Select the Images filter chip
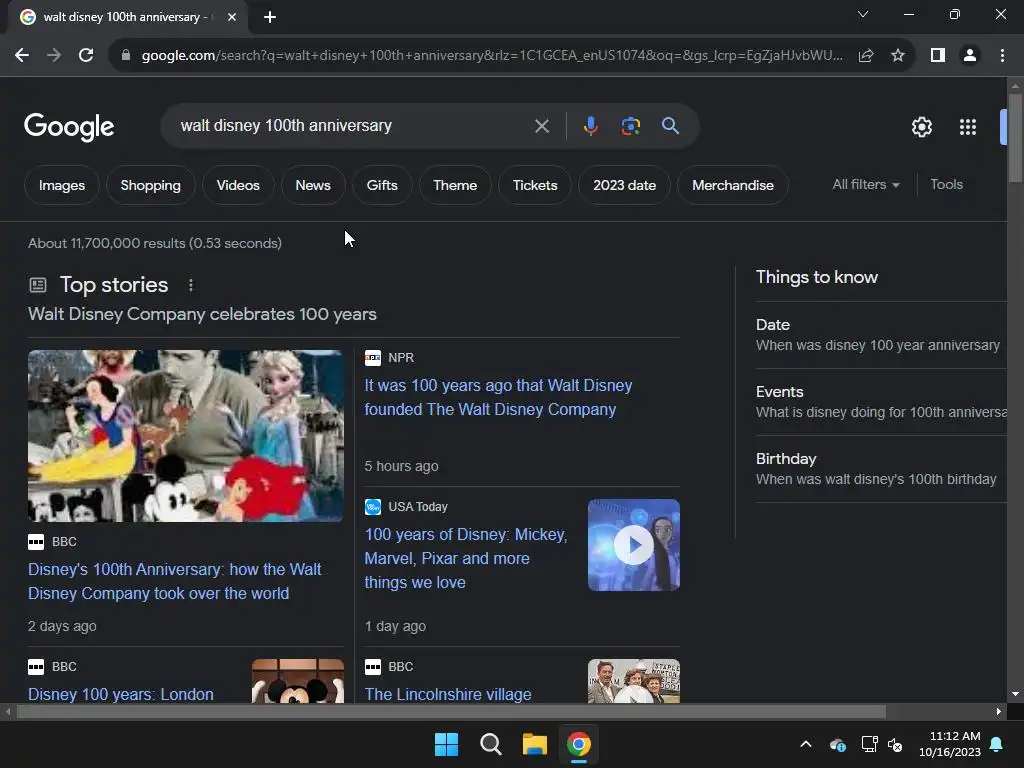Image resolution: width=1024 pixels, height=768 pixels. click(62, 185)
